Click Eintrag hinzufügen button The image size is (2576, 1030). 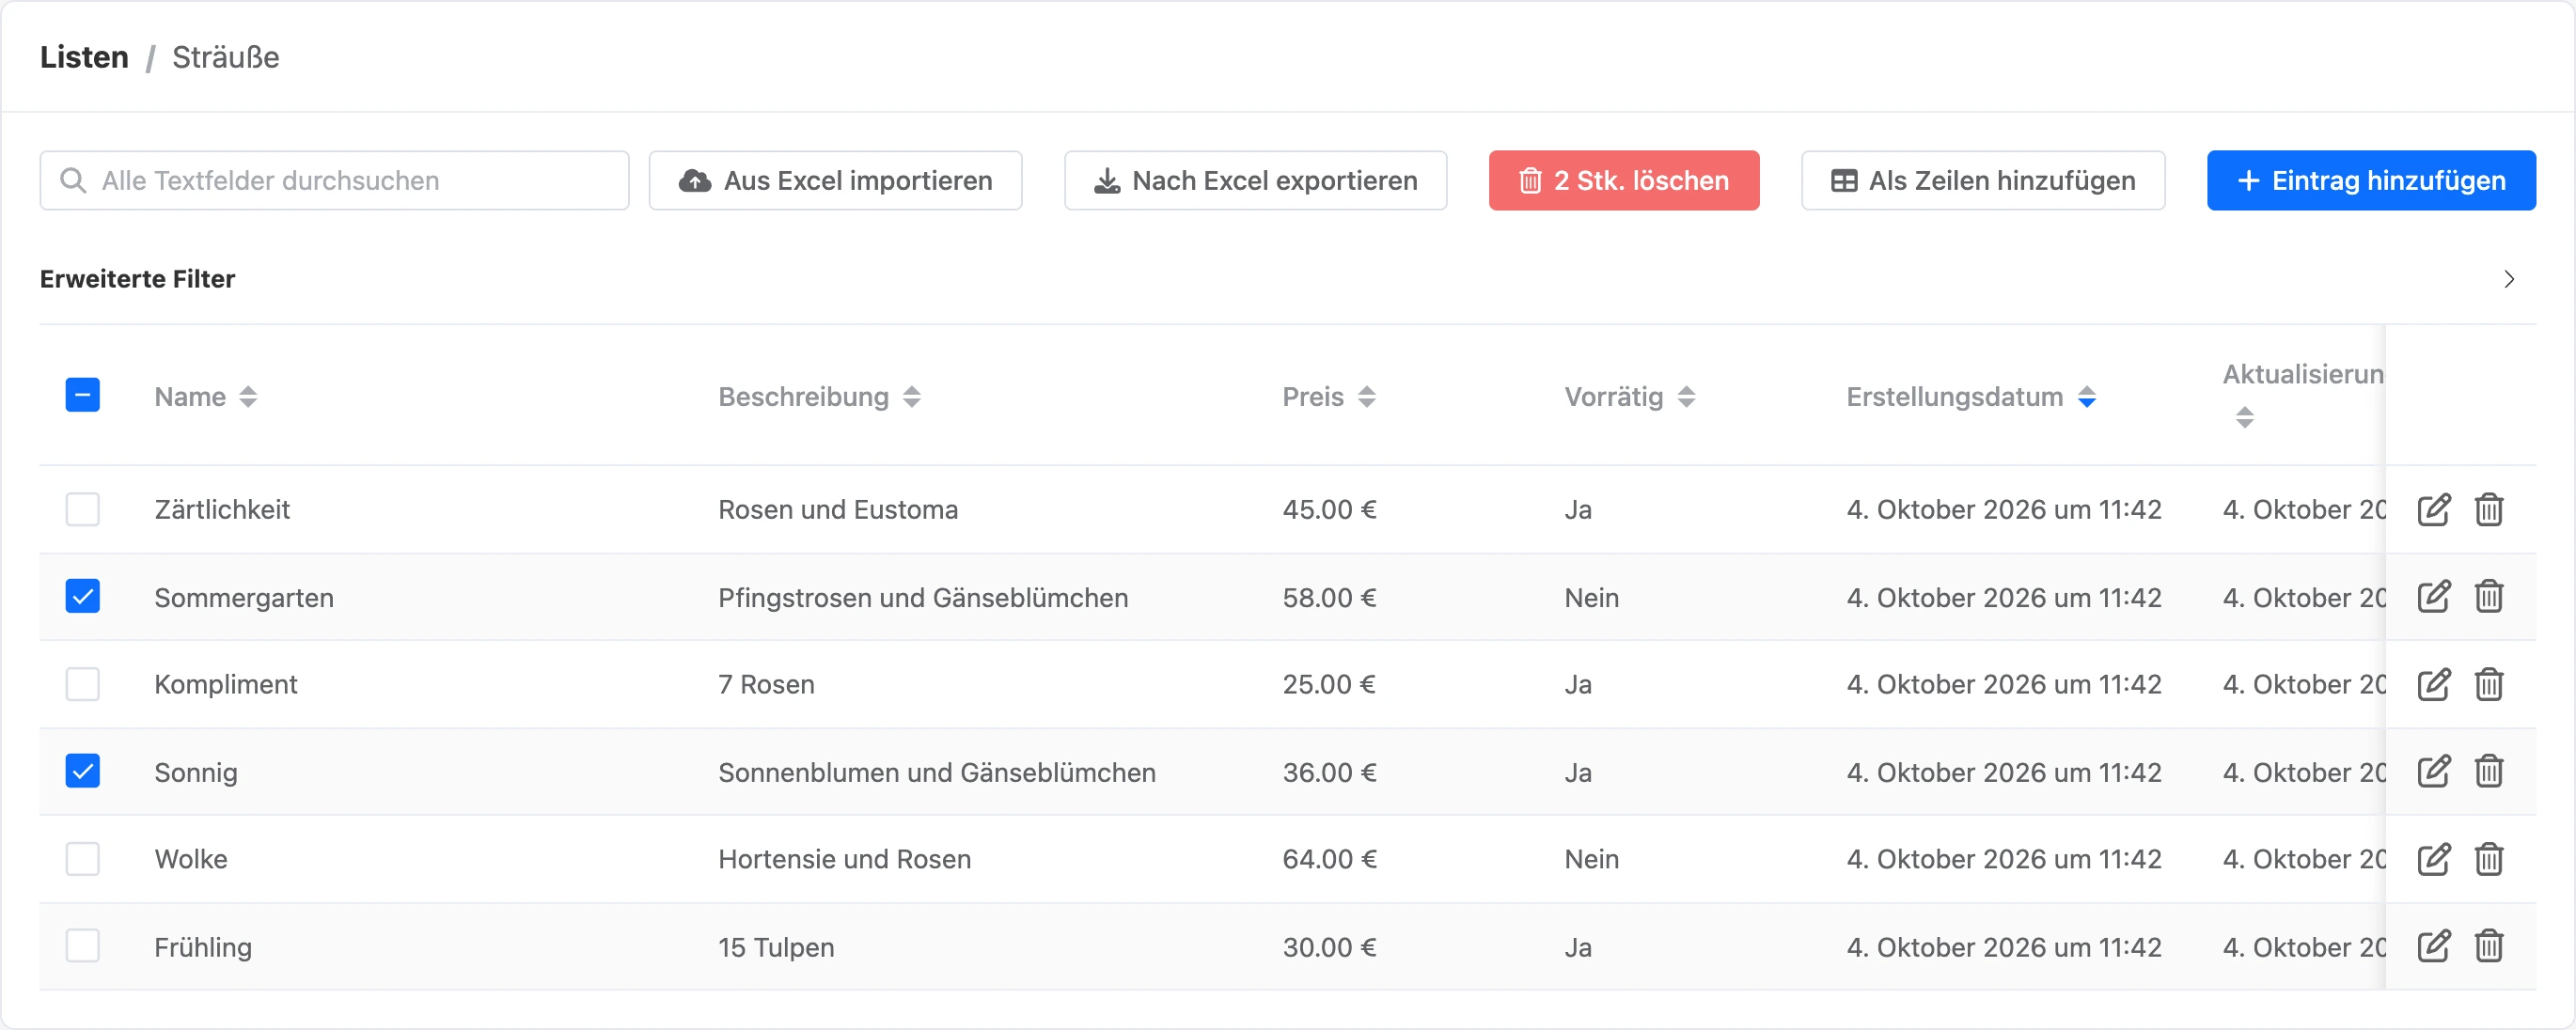click(2370, 181)
